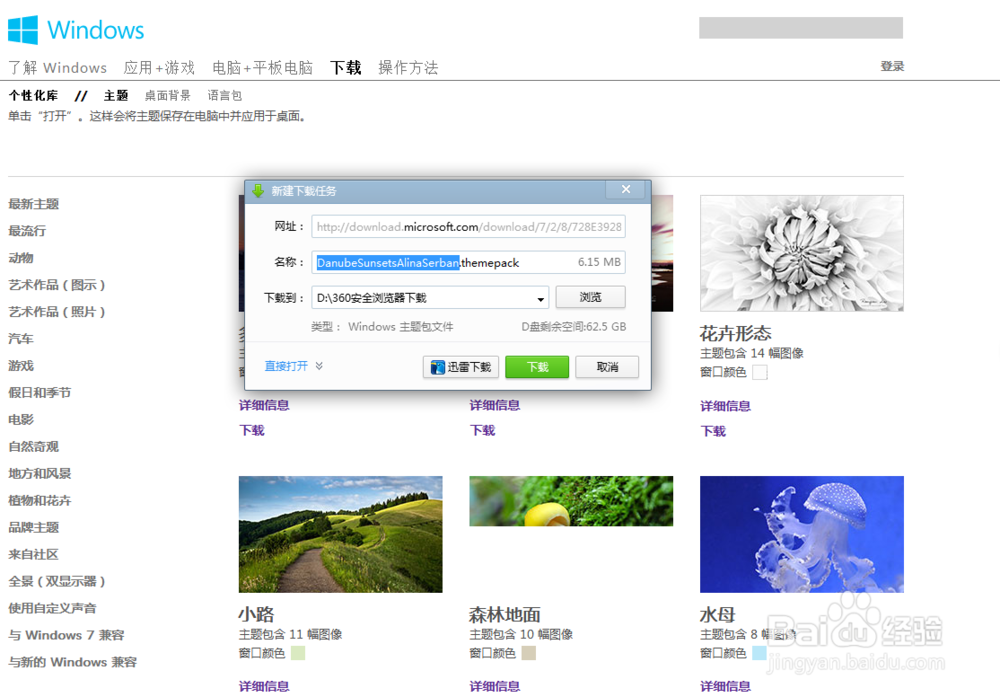Select the 应用+游戏 navigation item
Image resolution: width=1000 pixels, height=697 pixels.
159,67
